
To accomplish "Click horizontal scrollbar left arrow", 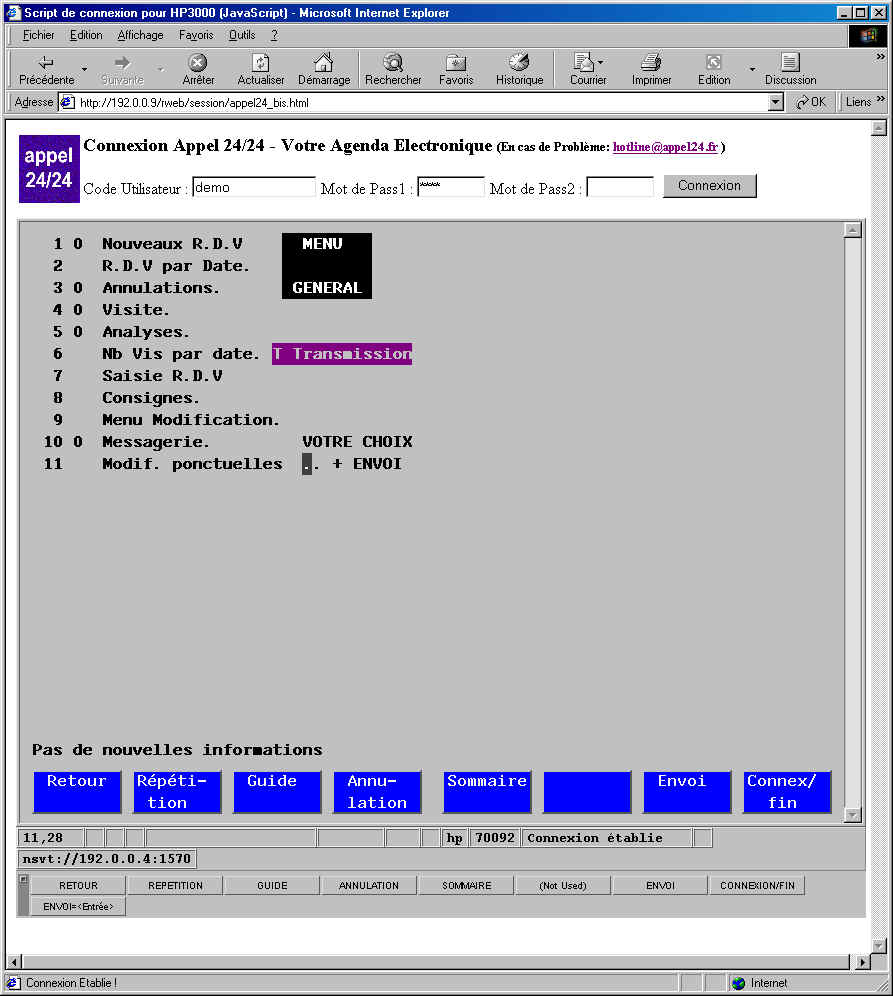I will [15, 962].
